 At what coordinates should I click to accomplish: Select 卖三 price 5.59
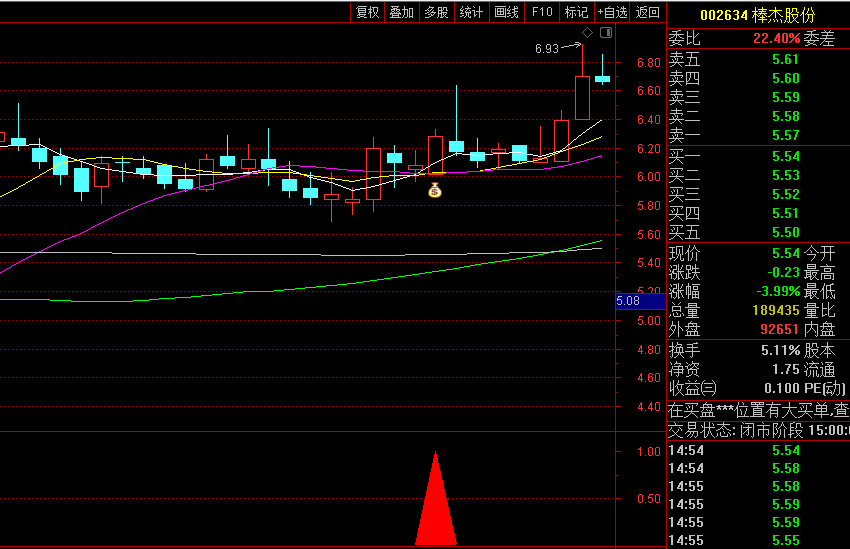coord(785,97)
